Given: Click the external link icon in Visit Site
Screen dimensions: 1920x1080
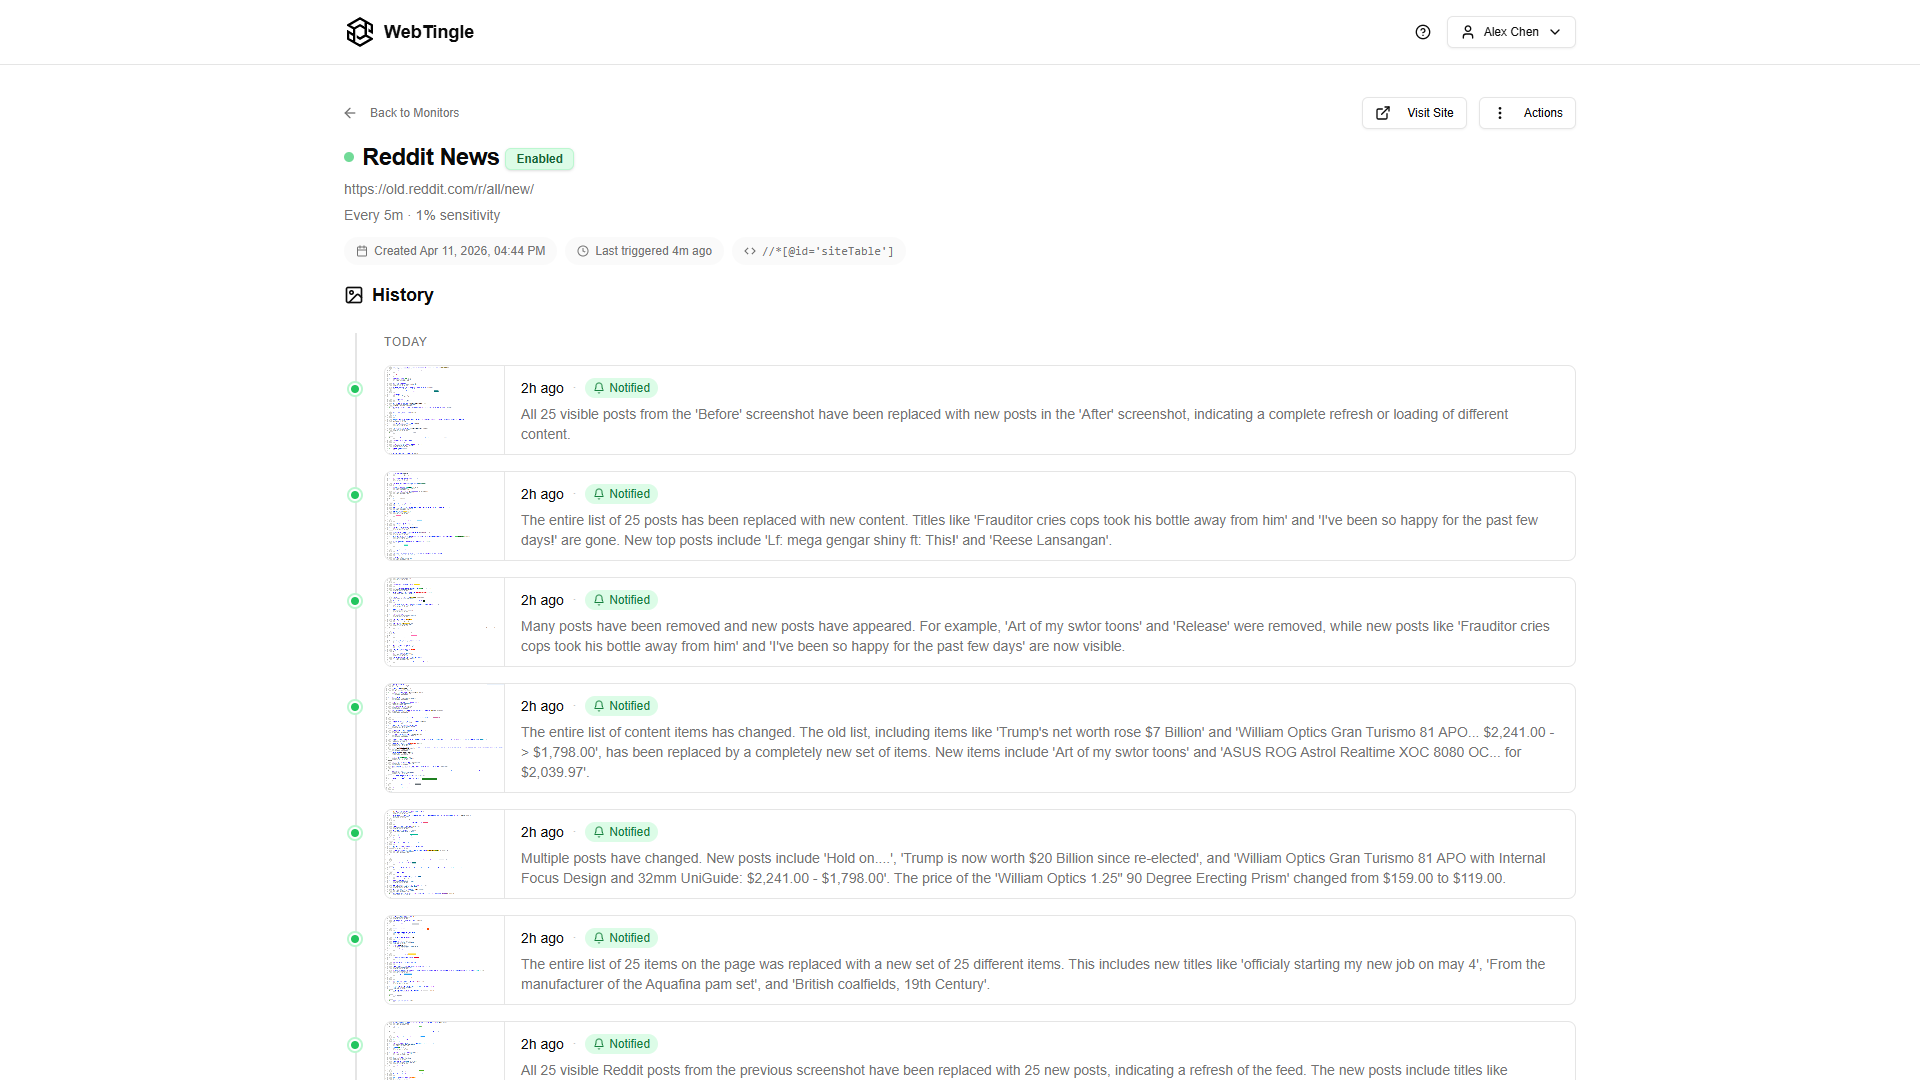Looking at the screenshot, I should click(x=1383, y=113).
